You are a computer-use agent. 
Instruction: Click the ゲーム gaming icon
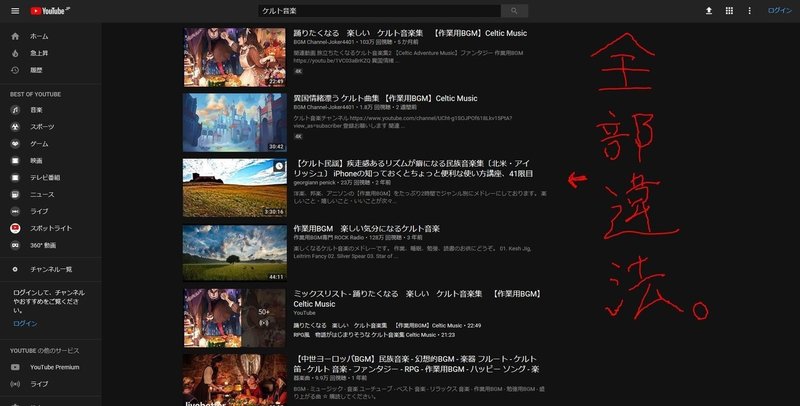point(15,144)
